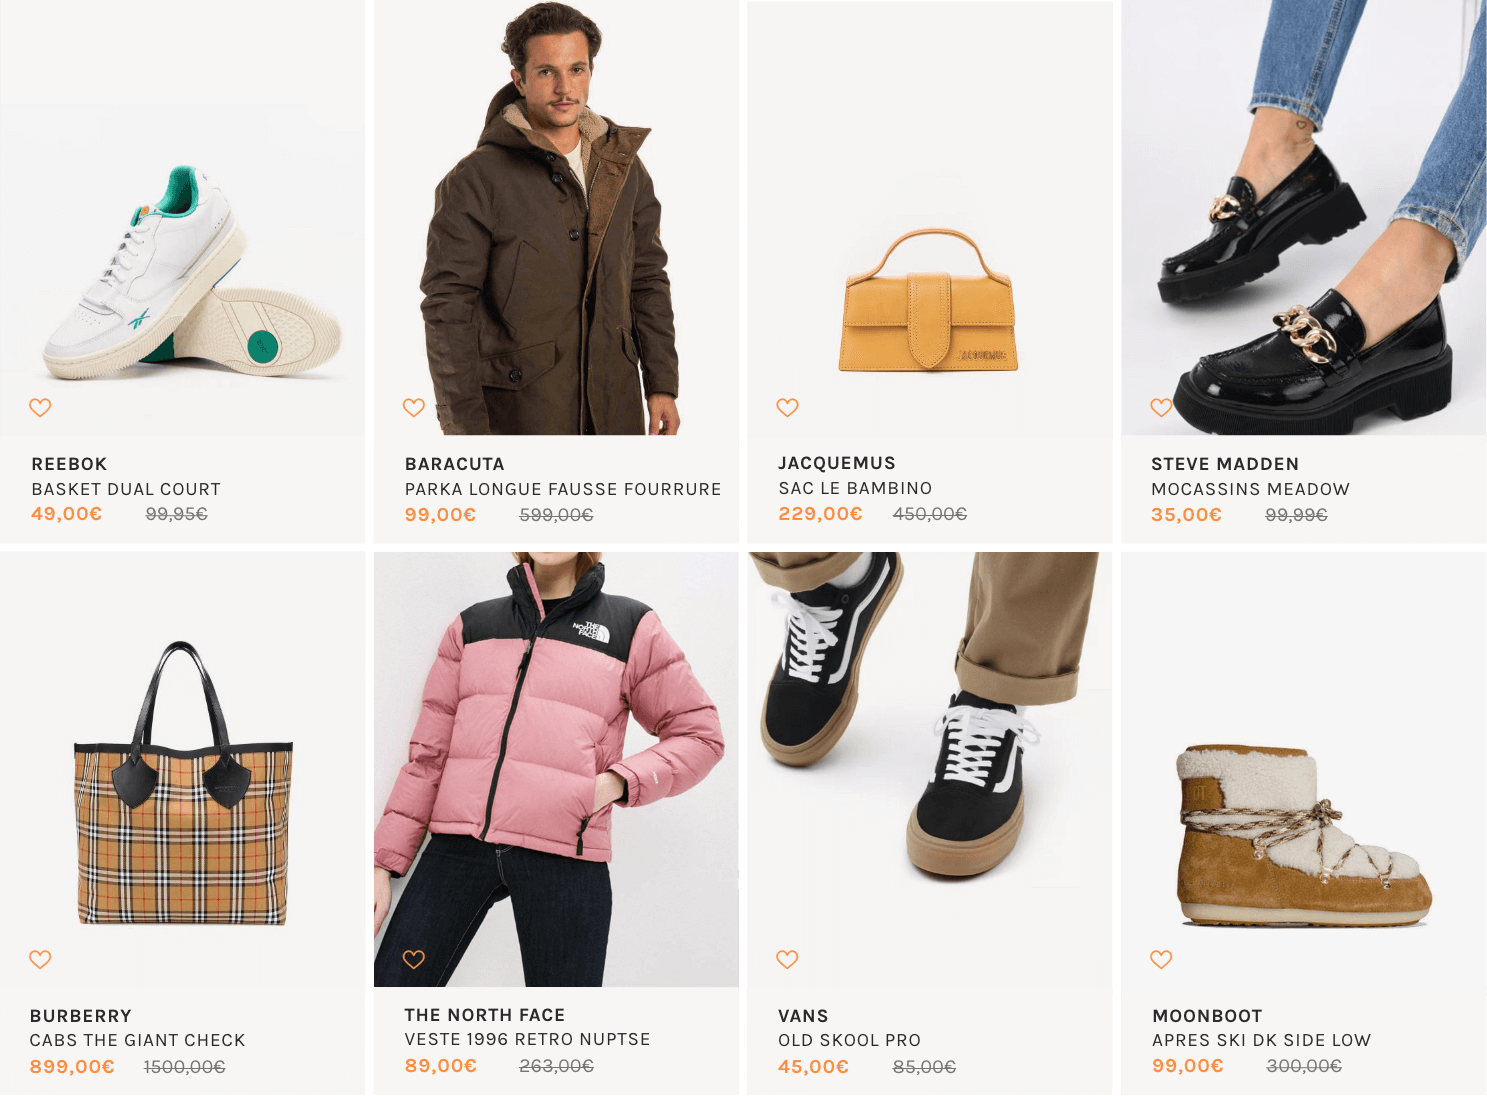Favorite the Moonboot Apres Ski boot
Viewport: 1487px width, 1096px height.
(1161, 959)
